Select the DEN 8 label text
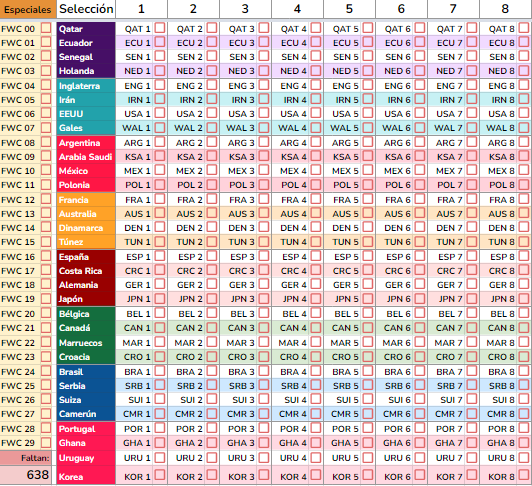532x486 pixels. [x=501, y=228]
